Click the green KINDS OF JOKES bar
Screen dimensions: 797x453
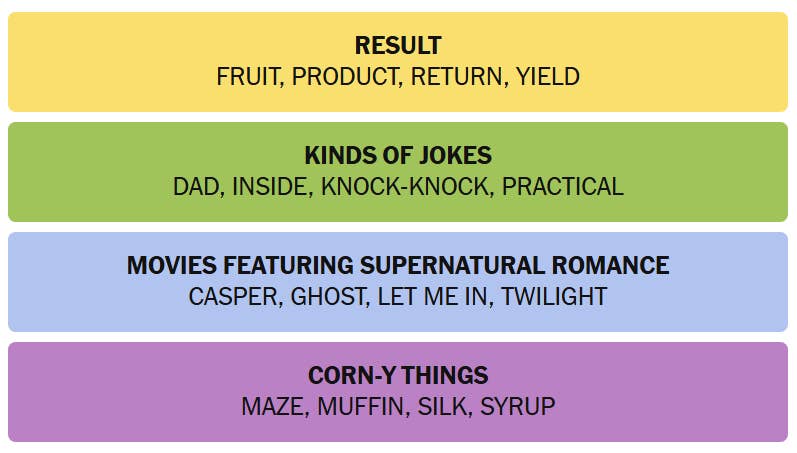[398, 172]
